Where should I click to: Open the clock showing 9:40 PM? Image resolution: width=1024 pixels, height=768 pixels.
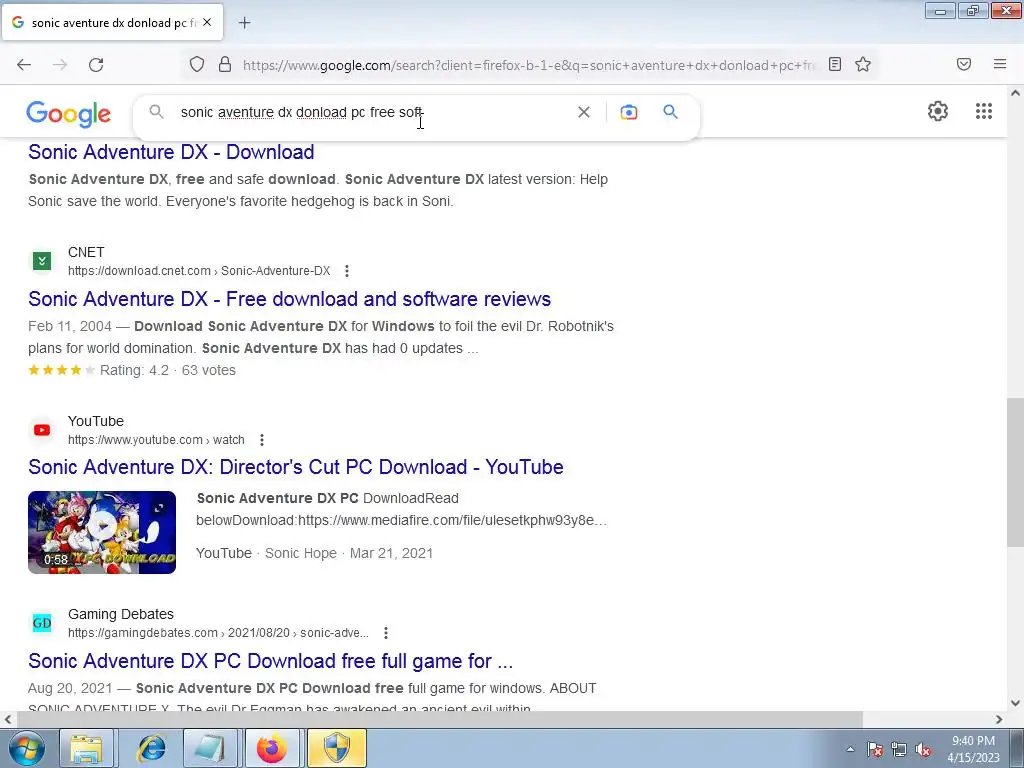[973, 748]
